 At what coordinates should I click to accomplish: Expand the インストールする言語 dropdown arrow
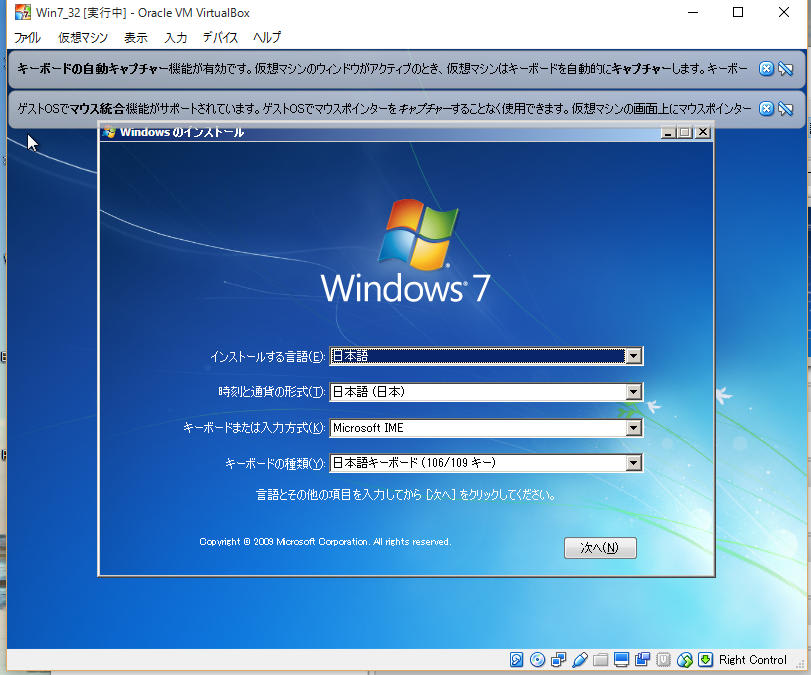(x=634, y=356)
